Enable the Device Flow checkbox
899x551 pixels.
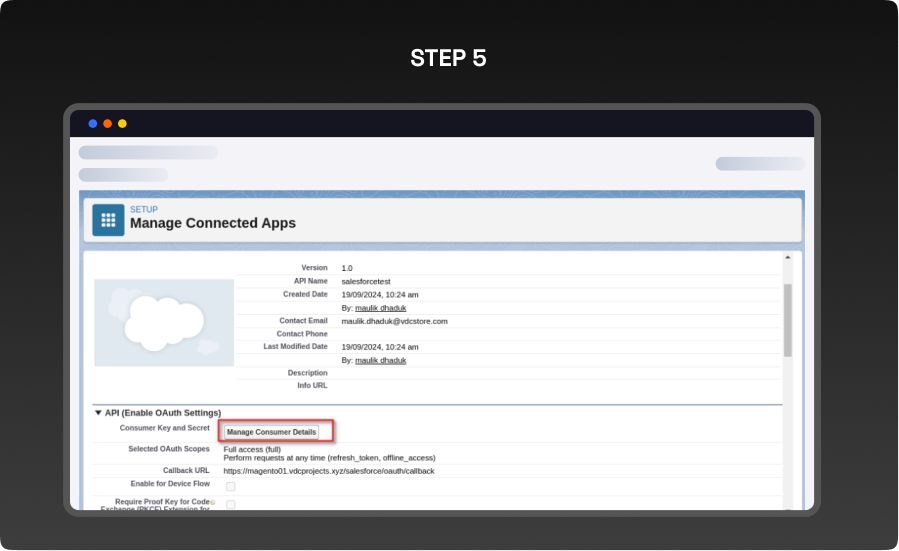pos(230,486)
